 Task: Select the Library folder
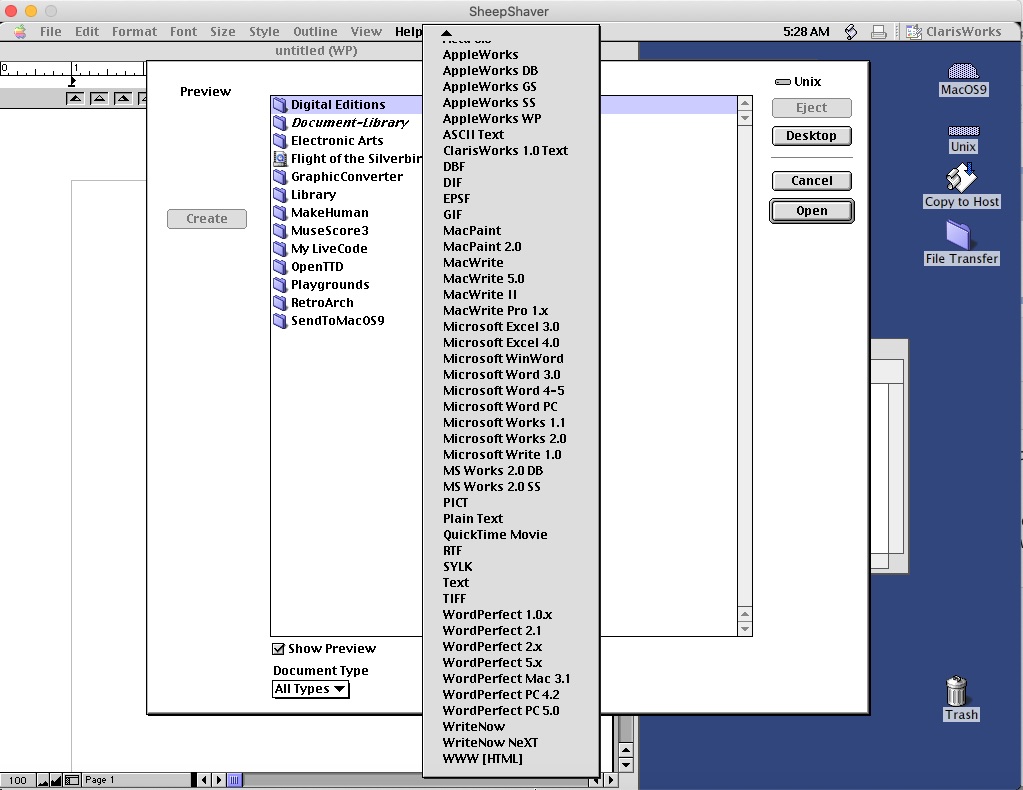[x=313, y=194]
